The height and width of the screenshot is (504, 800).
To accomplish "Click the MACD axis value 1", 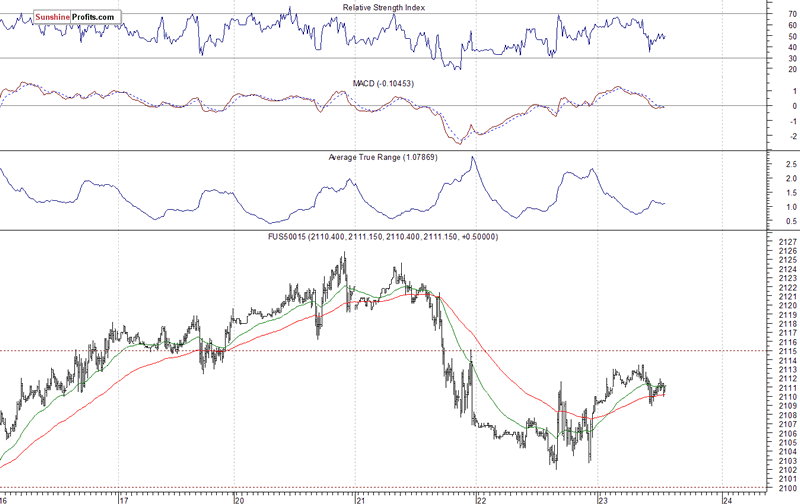I will [x=794, y=91].
